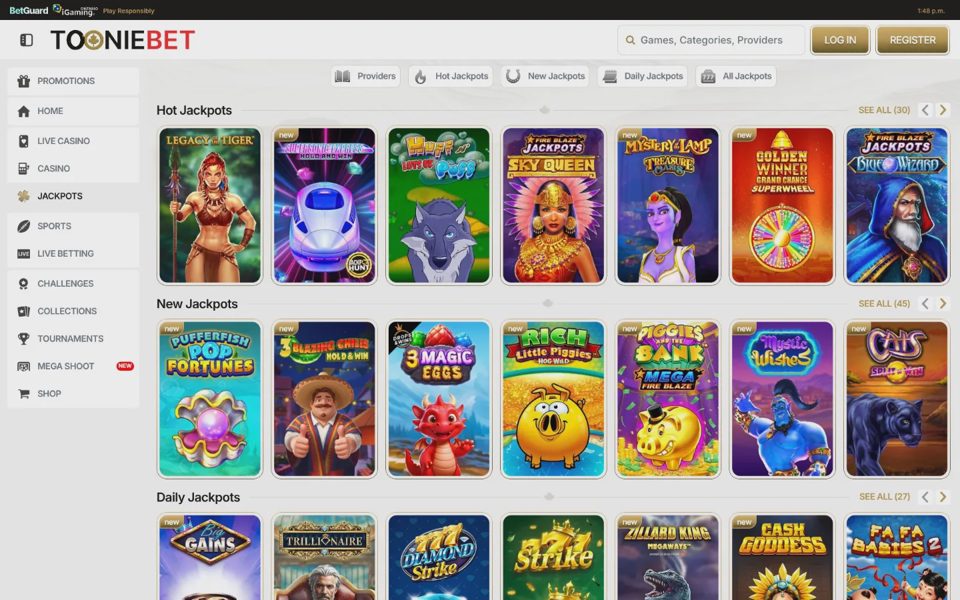Open the Big Gains game
Image resolution: width=960 pixels, height=600 pixels.
point(209,557)
